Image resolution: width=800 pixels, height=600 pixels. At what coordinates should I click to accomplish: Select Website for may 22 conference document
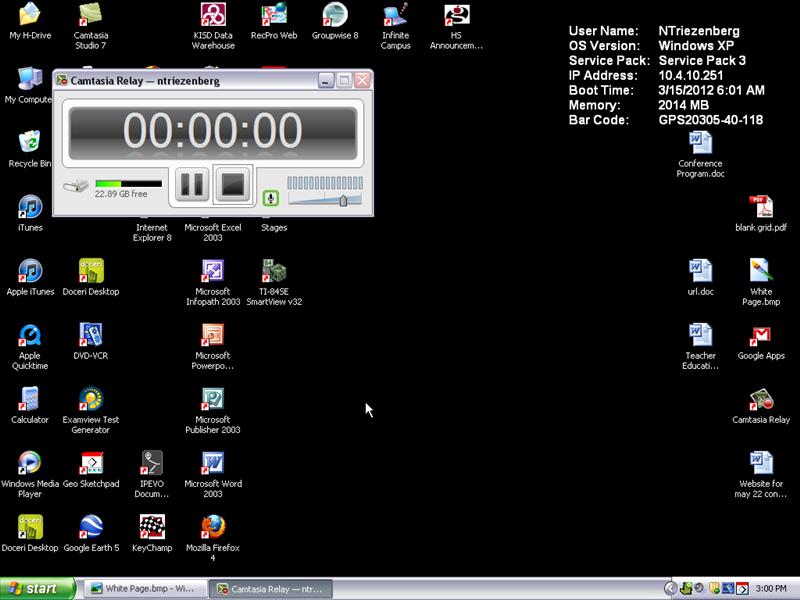(761, 474)
